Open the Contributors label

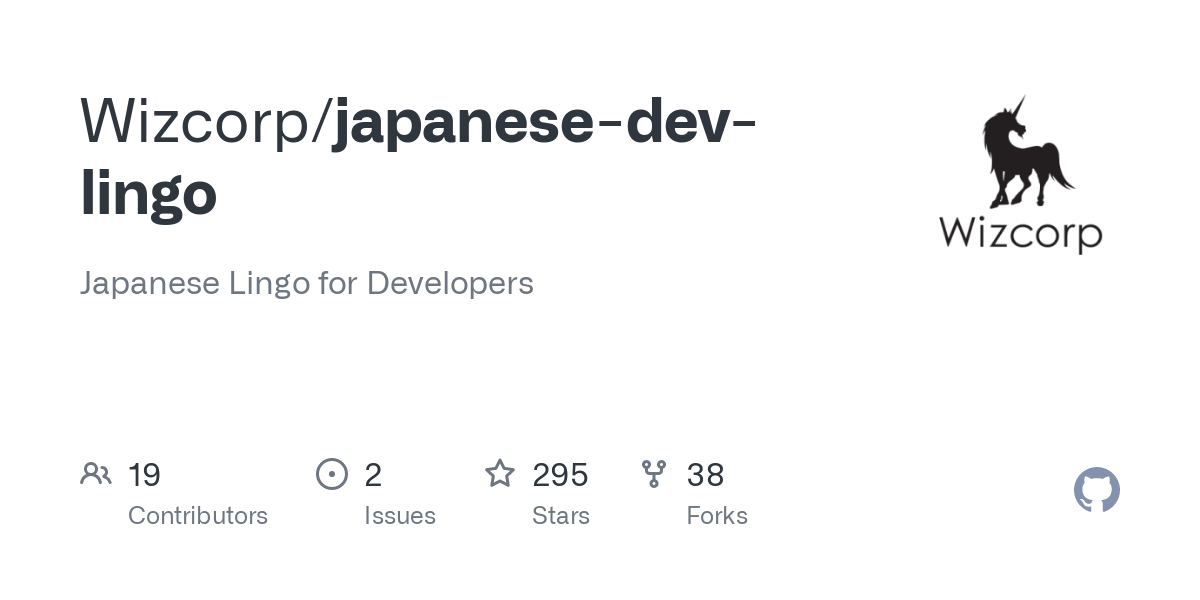(198, 516)
